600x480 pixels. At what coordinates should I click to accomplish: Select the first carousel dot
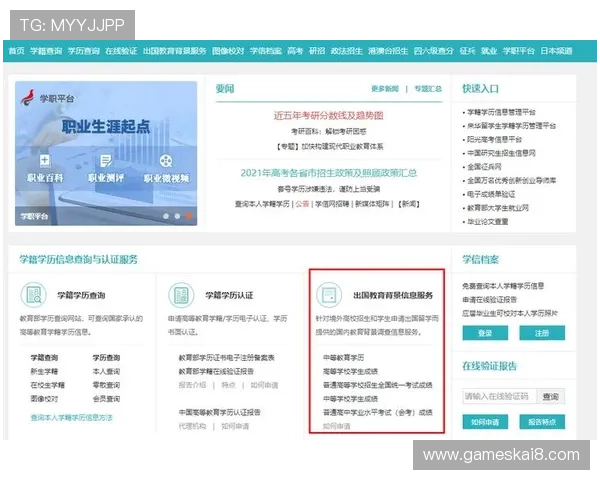(x=166, y=216)
